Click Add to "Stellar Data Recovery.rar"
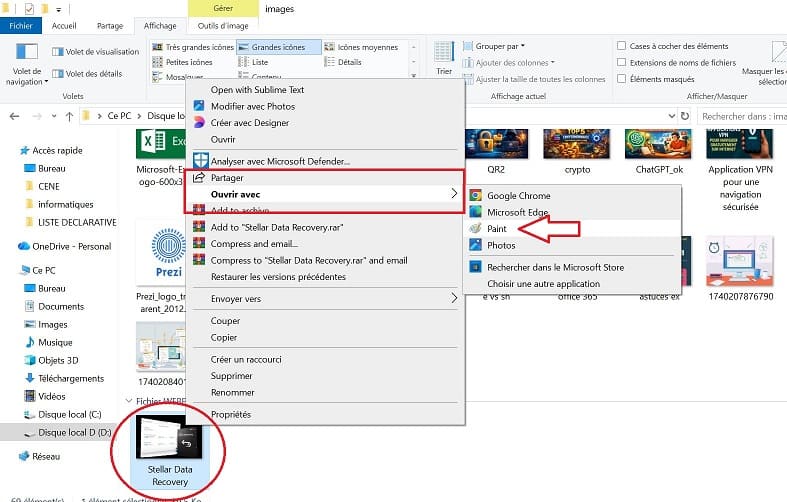787x502 pixels. (x=277, y=227)
